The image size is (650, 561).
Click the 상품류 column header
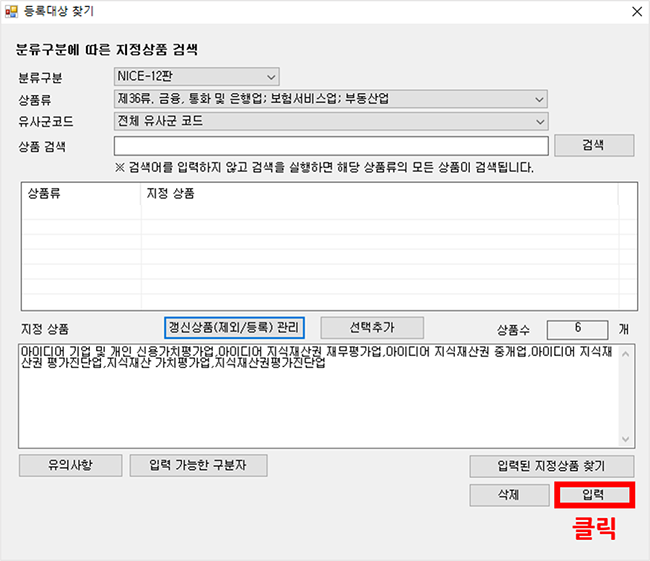click(x=81, y=194)
